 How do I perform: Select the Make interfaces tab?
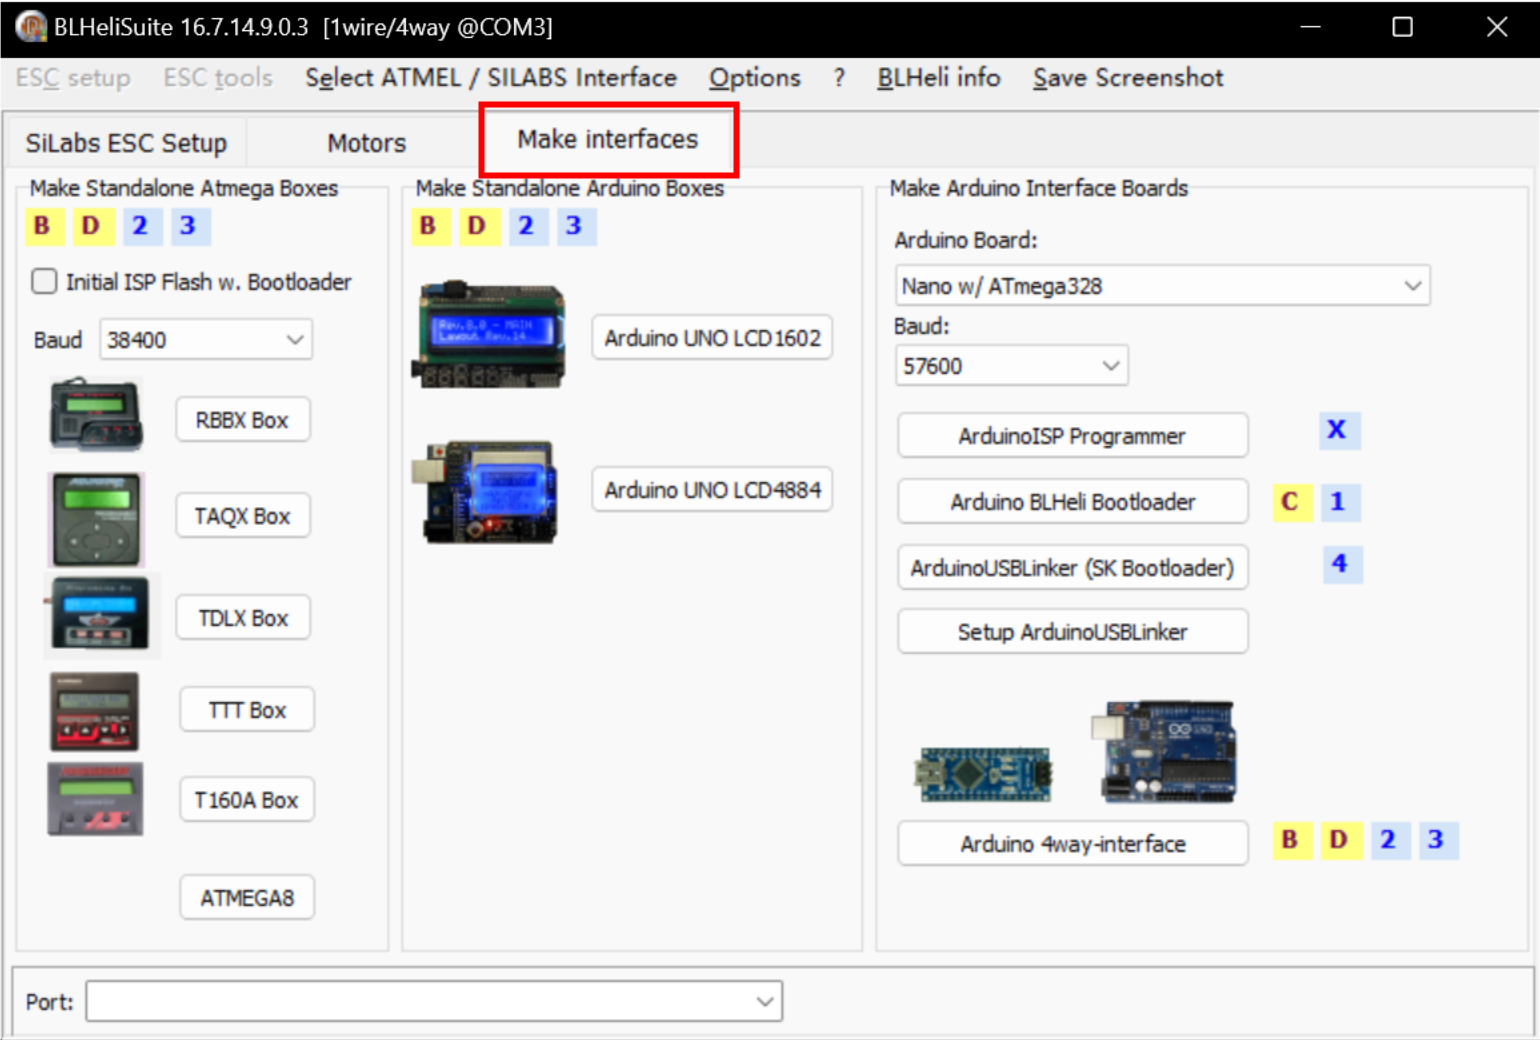(608, 139)
